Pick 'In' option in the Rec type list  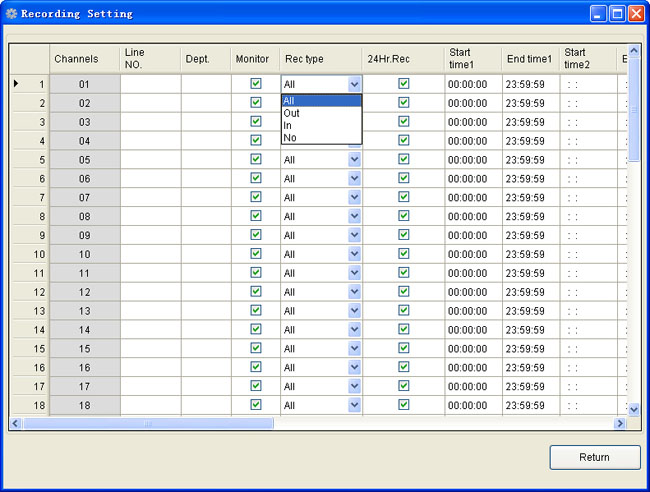click(x=288, y=126)
